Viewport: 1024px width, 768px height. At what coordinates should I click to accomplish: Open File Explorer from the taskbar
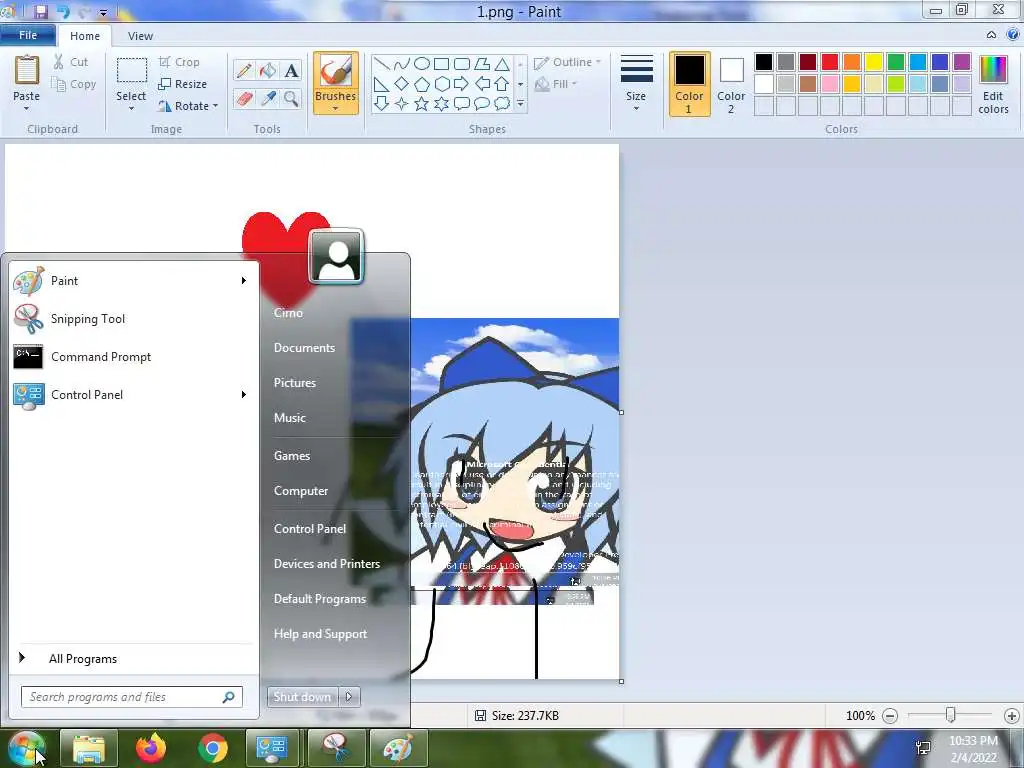89,748
